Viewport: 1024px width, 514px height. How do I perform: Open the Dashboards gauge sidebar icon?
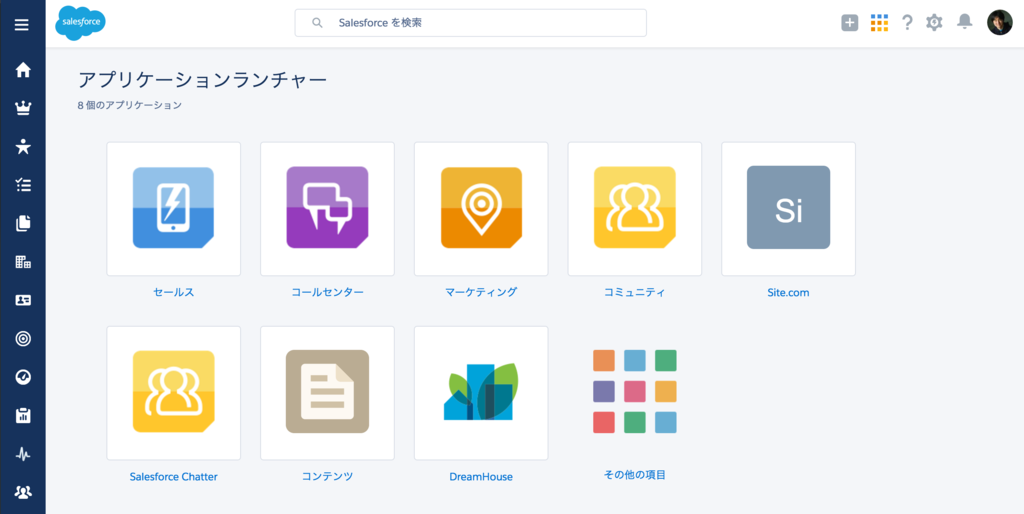23,377
